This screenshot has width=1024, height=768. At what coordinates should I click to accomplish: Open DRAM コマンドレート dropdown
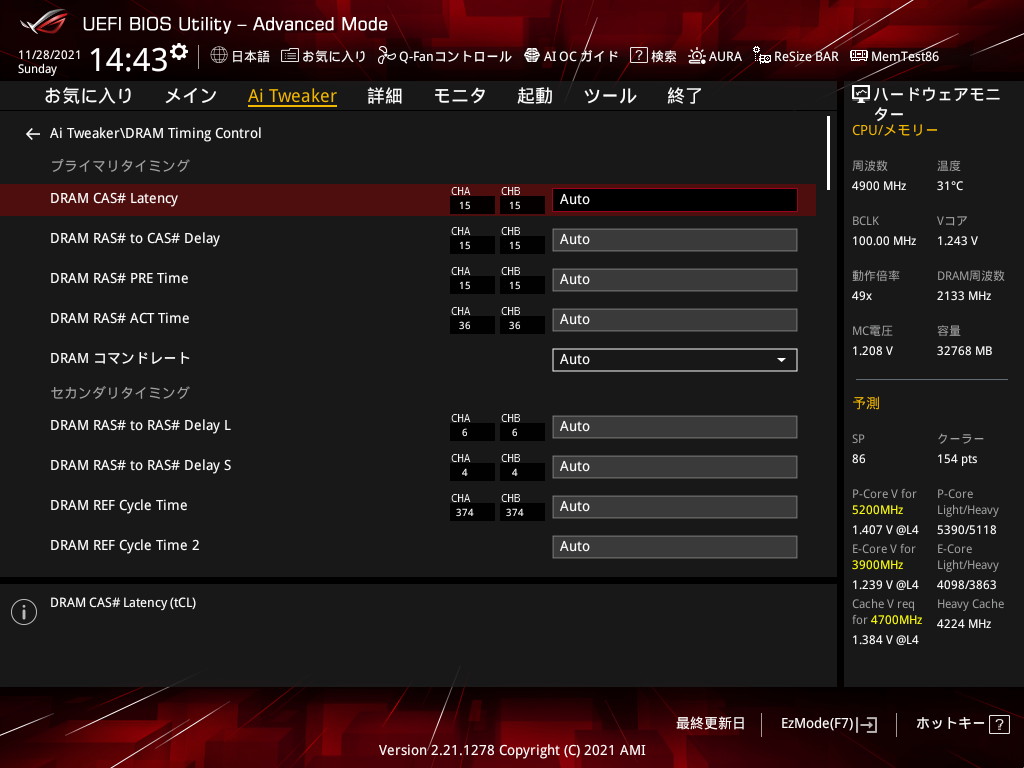point(675,360)
